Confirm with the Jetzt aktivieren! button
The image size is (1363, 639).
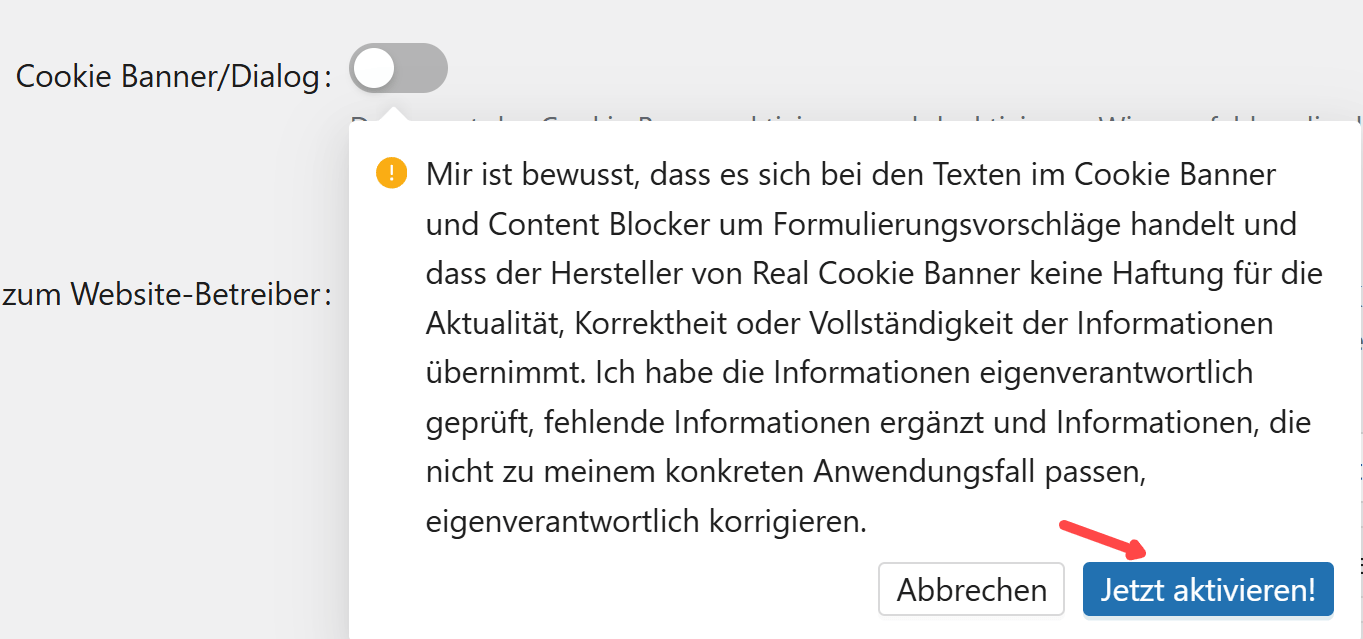pos(1208,589)
